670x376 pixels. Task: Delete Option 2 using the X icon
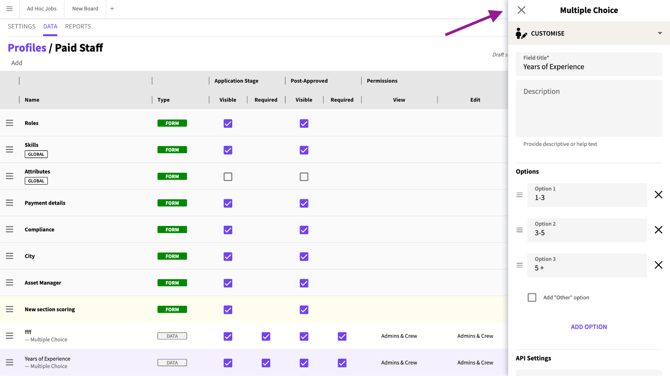tap(658, 230)
